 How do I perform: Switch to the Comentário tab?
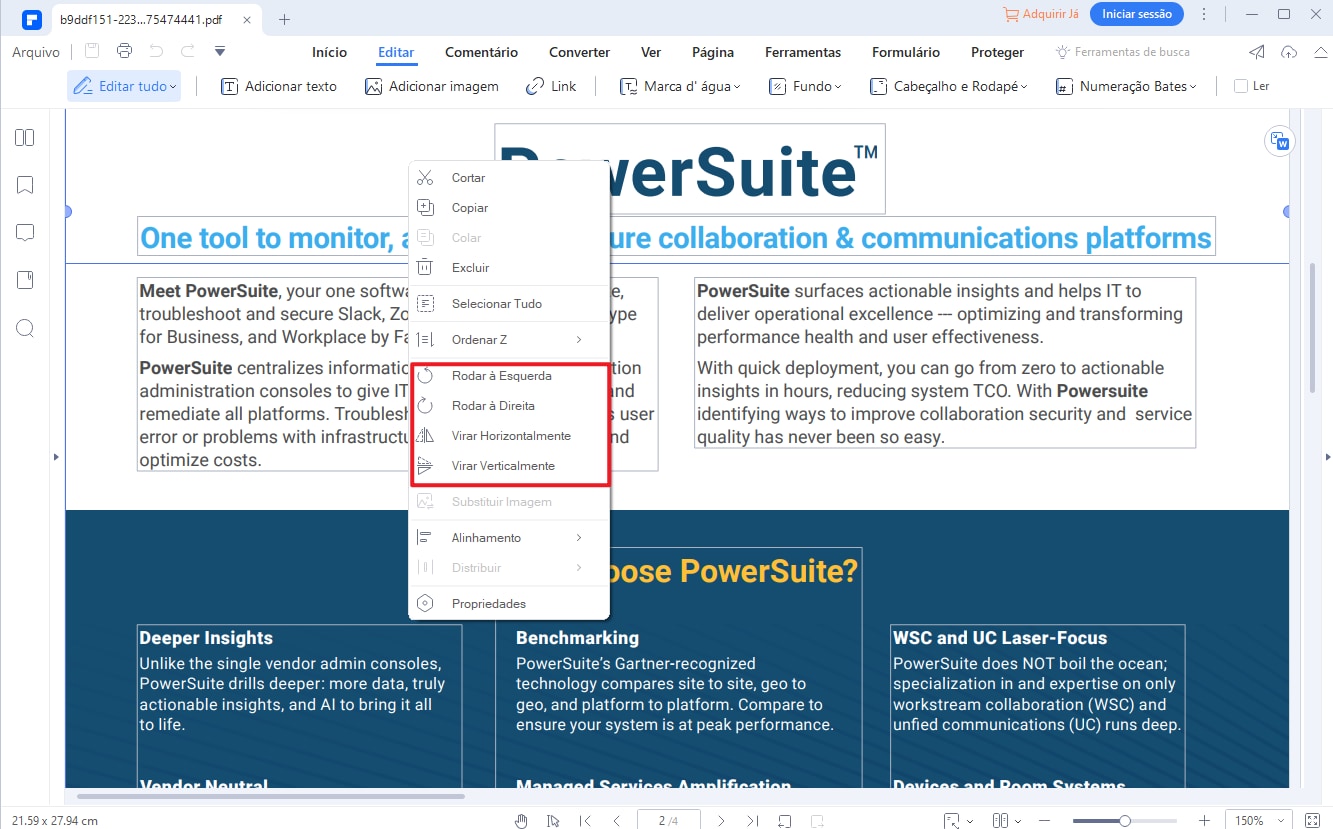[x=481, y=52]
